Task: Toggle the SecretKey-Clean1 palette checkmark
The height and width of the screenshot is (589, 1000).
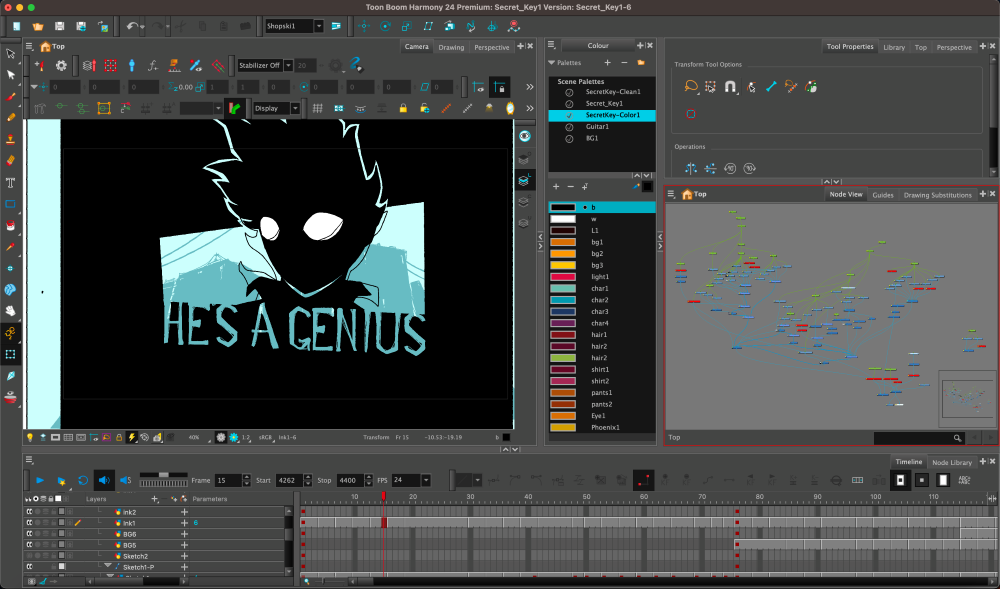Action: tap(569, 92)
